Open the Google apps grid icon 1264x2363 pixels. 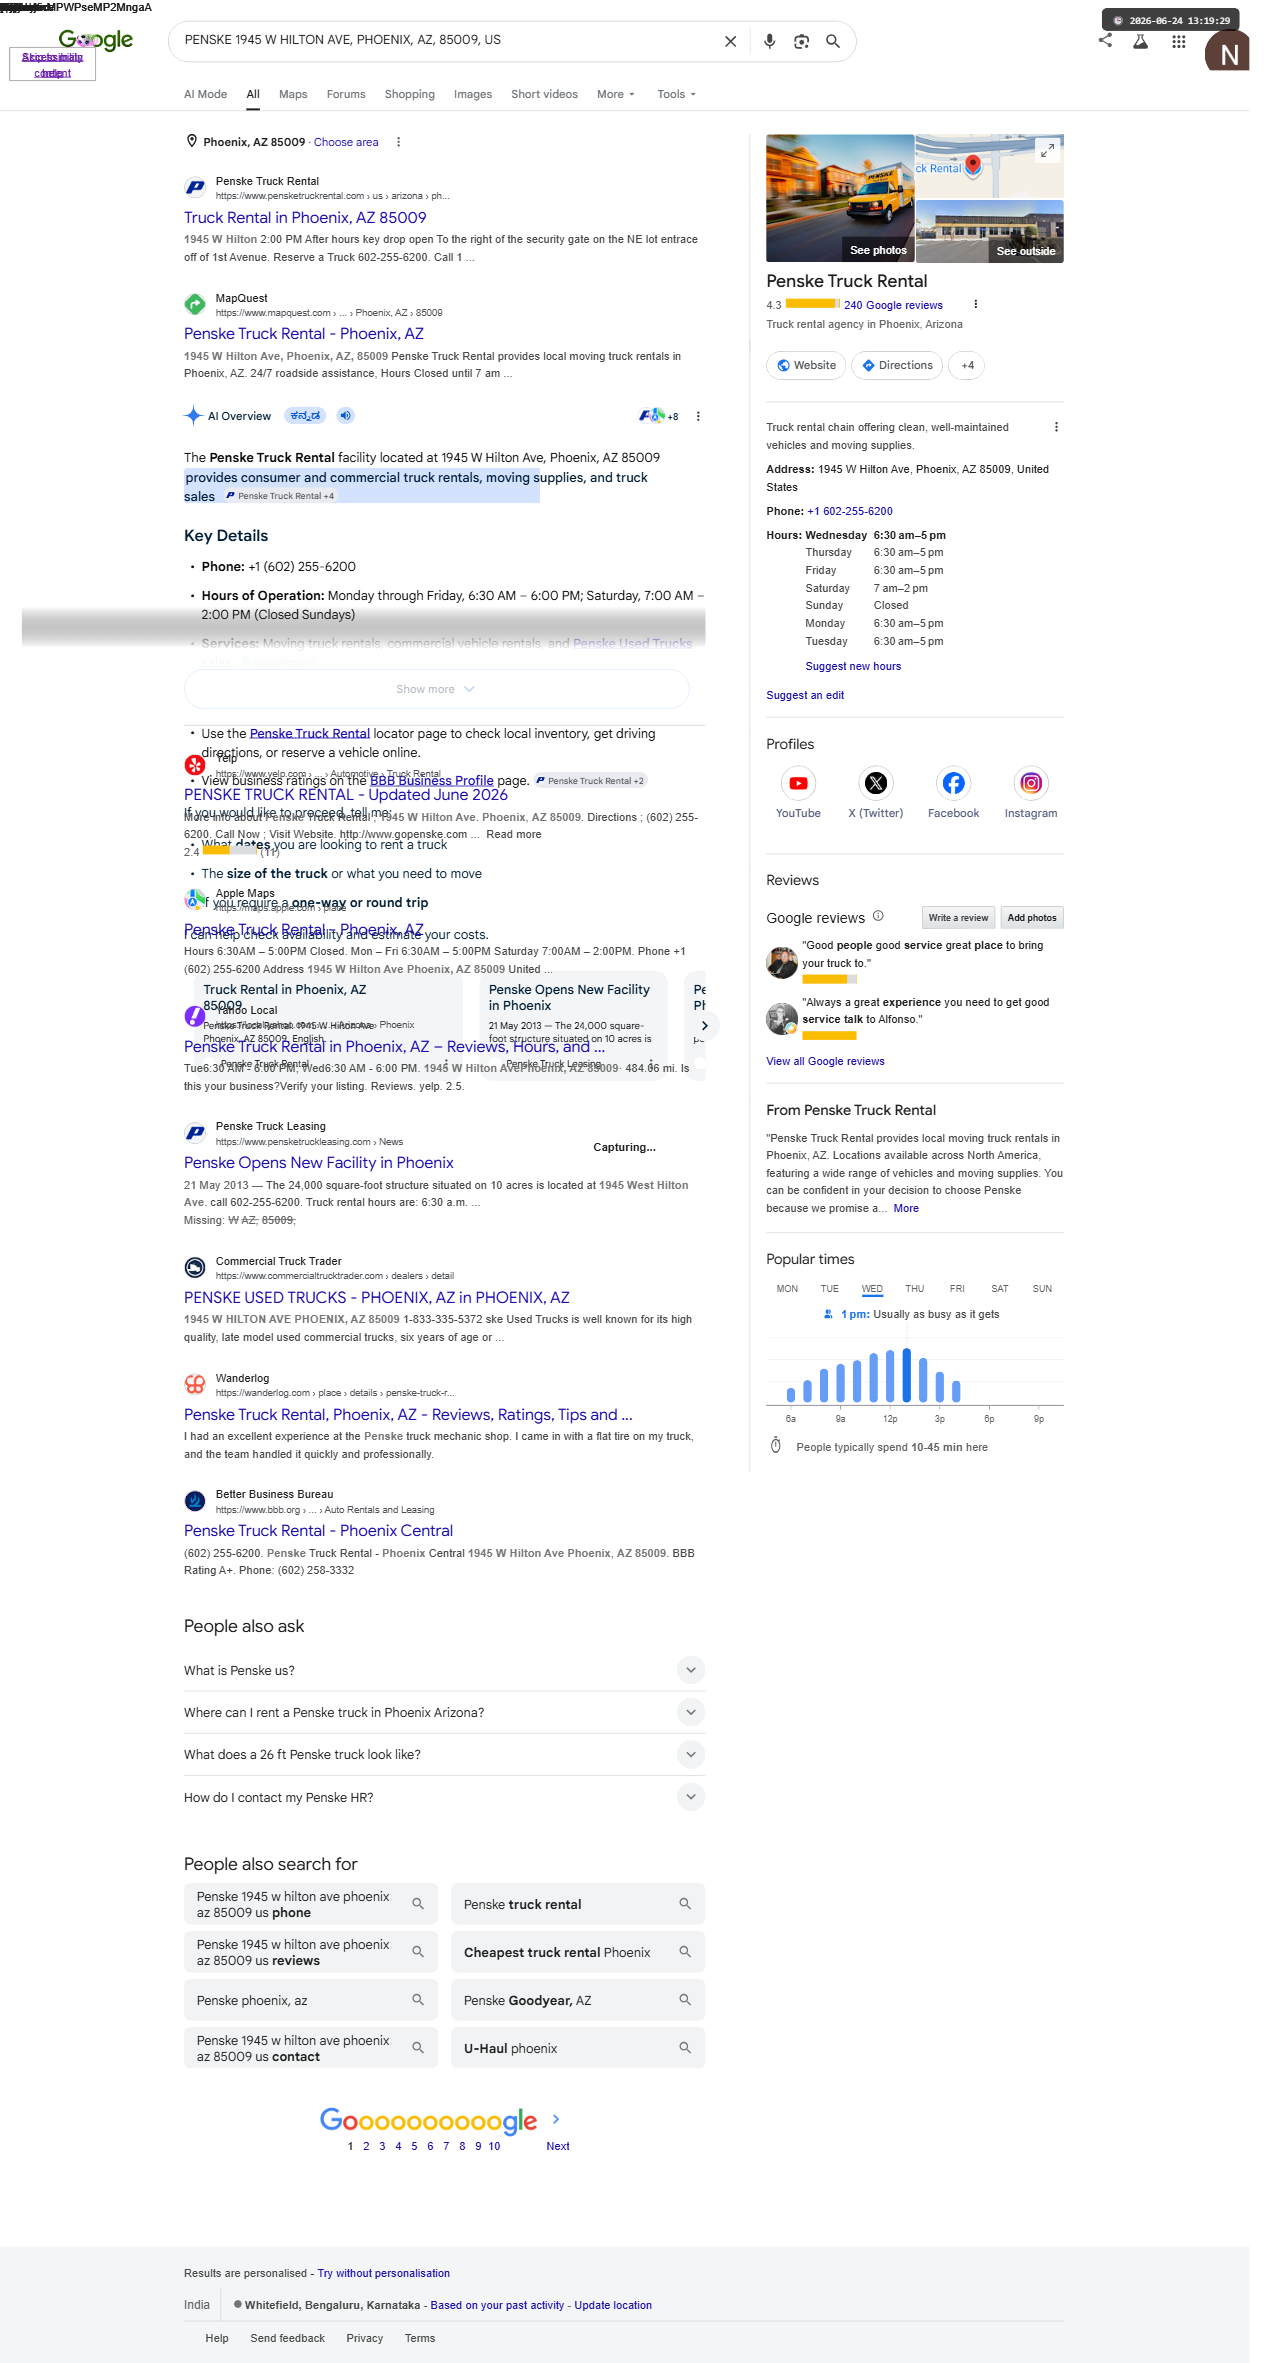pyautogui.click(x=1178, y=41)
